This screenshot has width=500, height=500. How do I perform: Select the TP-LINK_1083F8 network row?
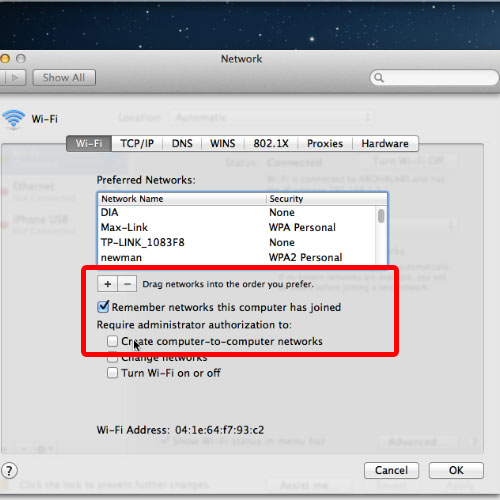[237, 242]
